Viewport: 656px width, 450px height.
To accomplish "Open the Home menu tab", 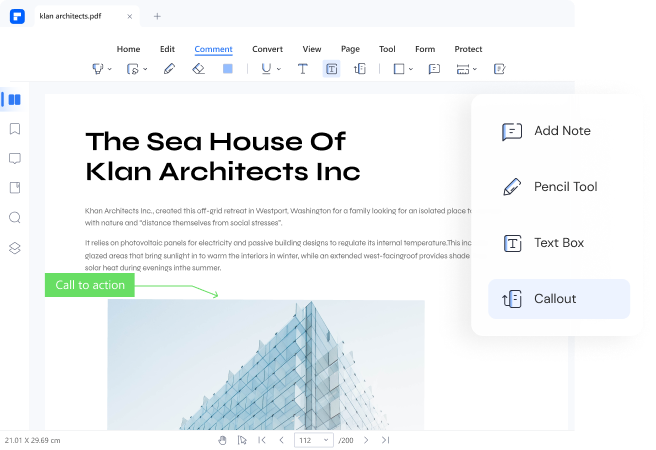I will point(128,49).
